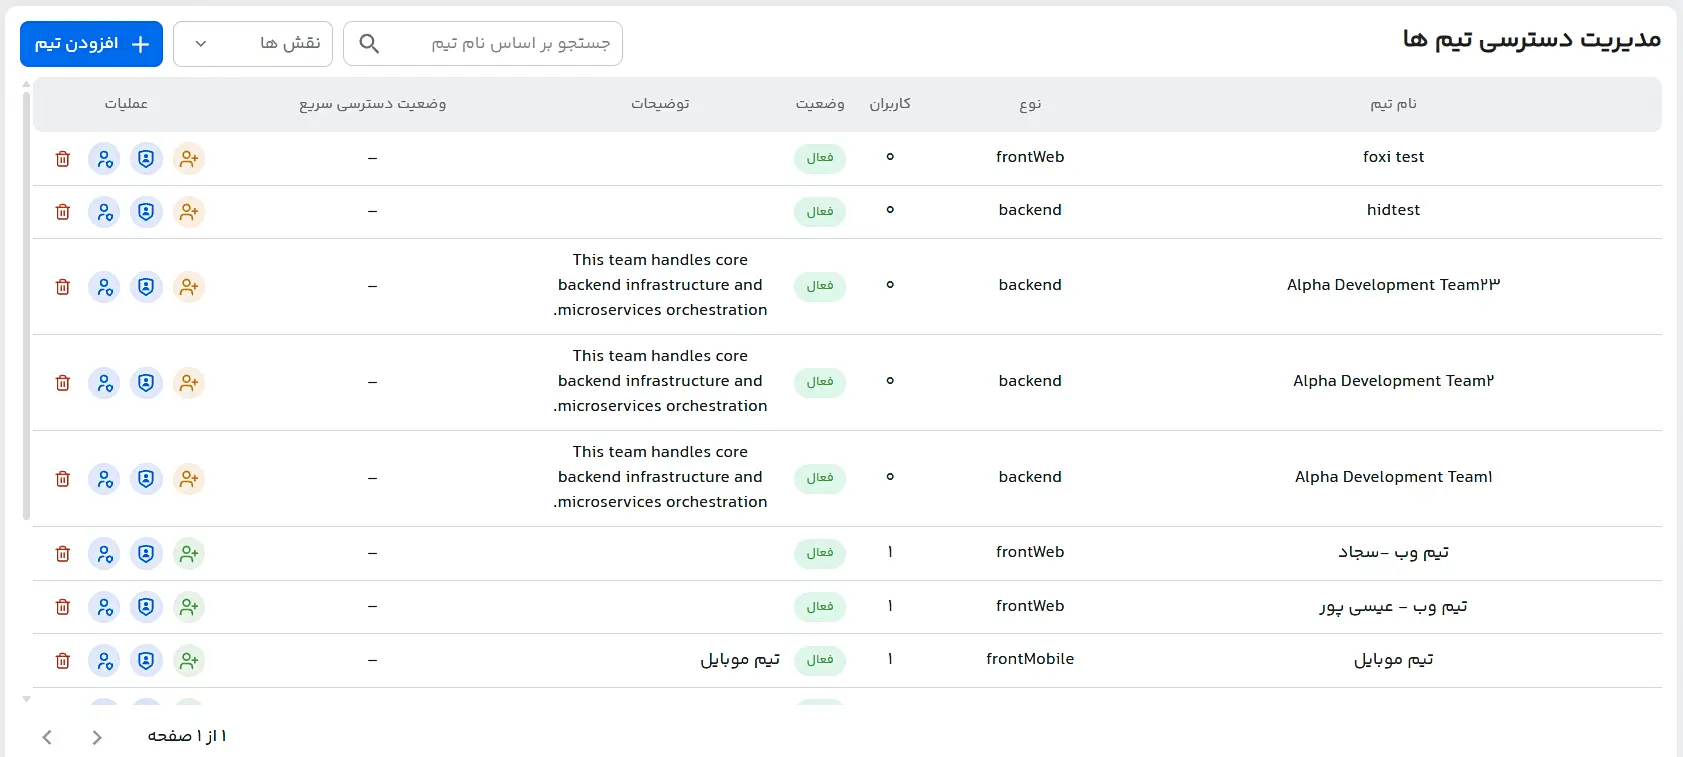
Task: Click the فعال badge in hidtest row
Action: pyautogui.click(x=820, y=212)
